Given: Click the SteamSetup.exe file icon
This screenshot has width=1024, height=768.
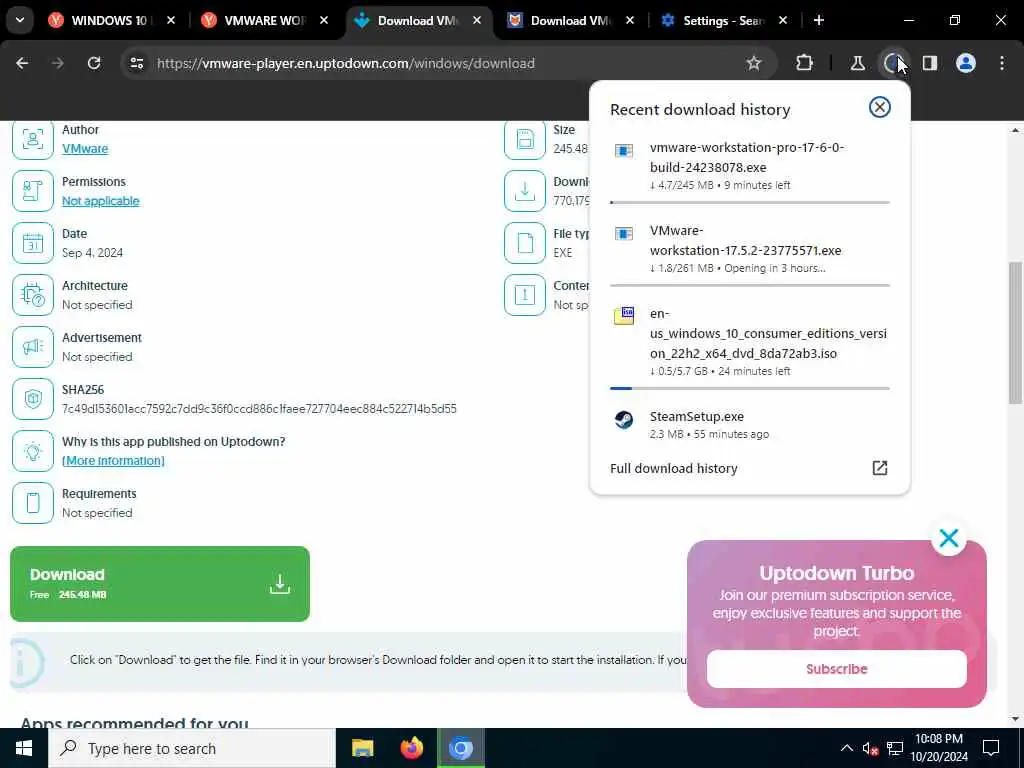Looking at the screenshot, I should click(624, 419).
